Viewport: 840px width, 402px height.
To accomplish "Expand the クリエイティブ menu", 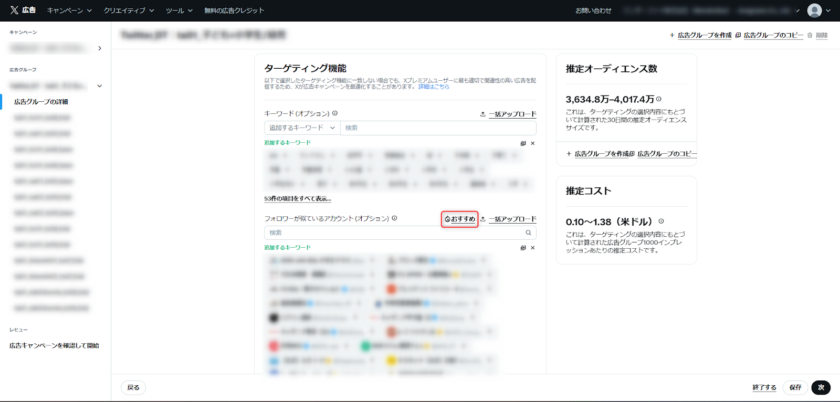I will pos(129,10).
